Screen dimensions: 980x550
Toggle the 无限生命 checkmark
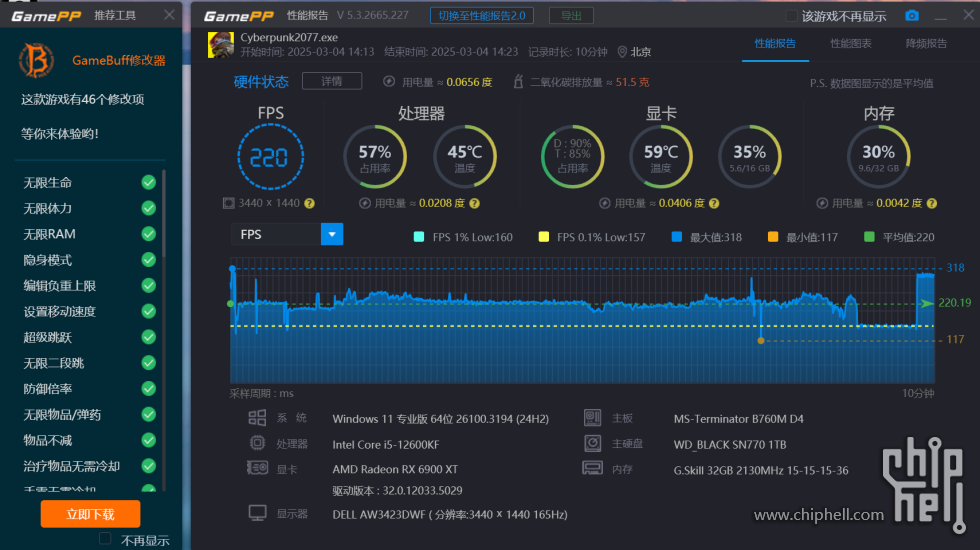(148, 182)
